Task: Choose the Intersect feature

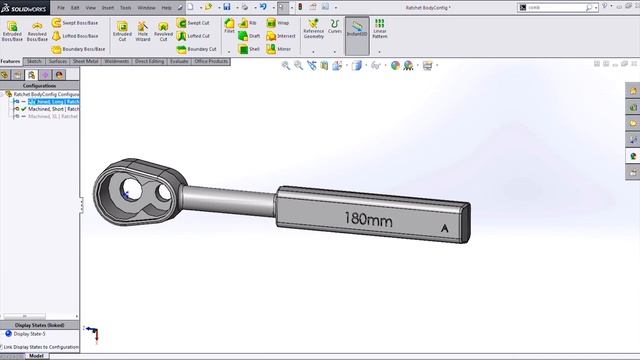Action: pos(281,36)
